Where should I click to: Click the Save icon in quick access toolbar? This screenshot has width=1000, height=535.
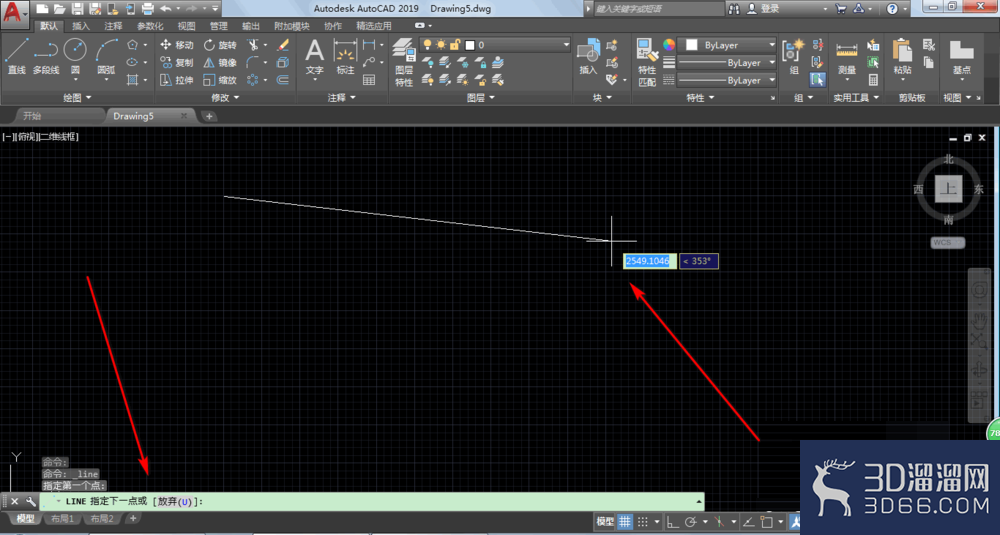click(77, 8)
